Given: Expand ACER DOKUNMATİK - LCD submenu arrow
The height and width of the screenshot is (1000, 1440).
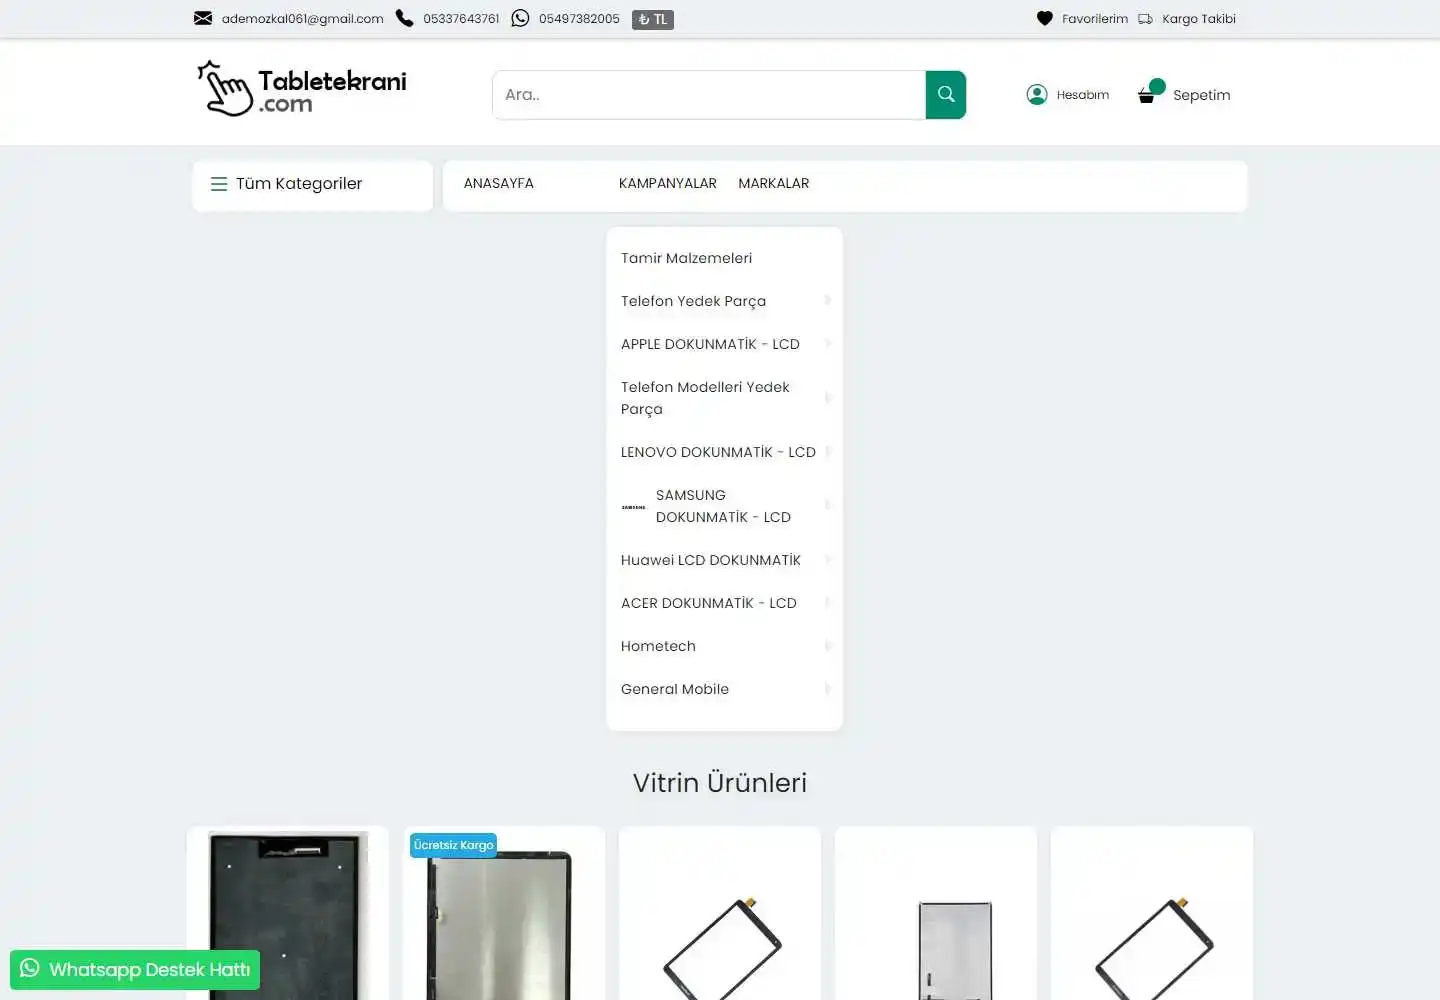Looking at the screenshot, I should 828,602.
